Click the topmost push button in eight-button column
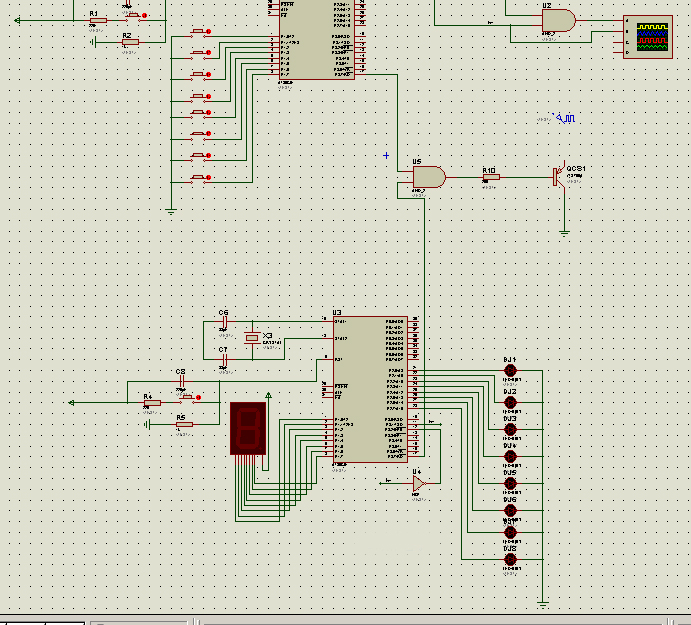The height and width of the screenshot is (625, 691). click(200, 32)
